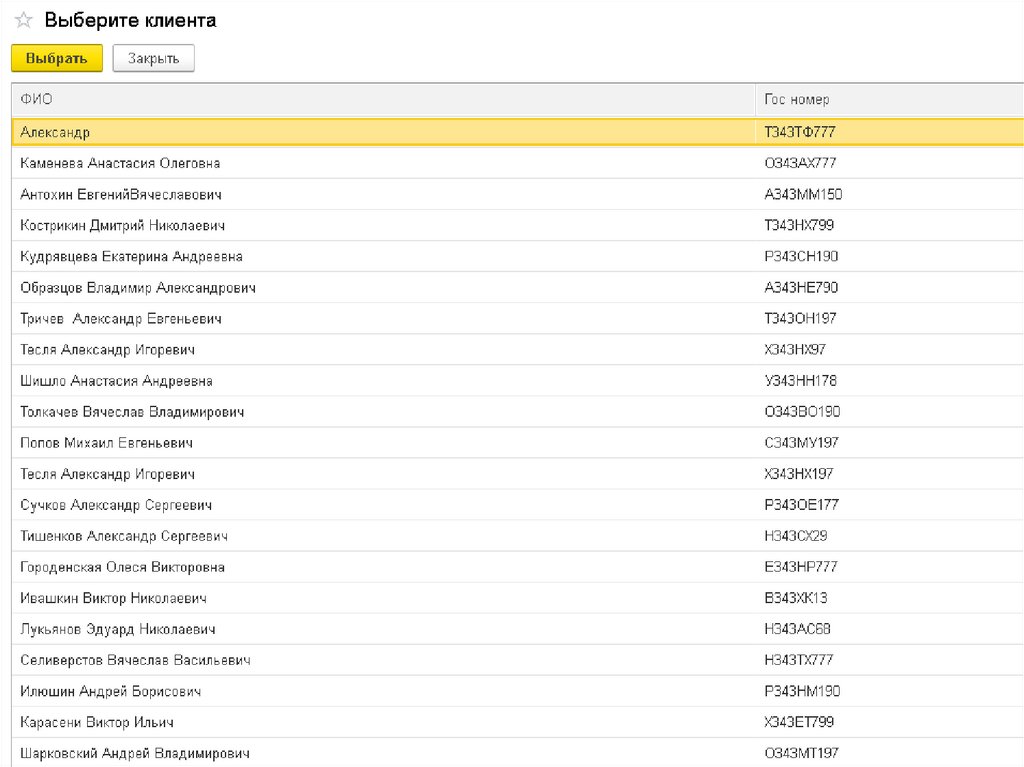Screen dimensions: 1024x767
Task: Select Попов Михаил Евгеньевич
Action: 106,443
